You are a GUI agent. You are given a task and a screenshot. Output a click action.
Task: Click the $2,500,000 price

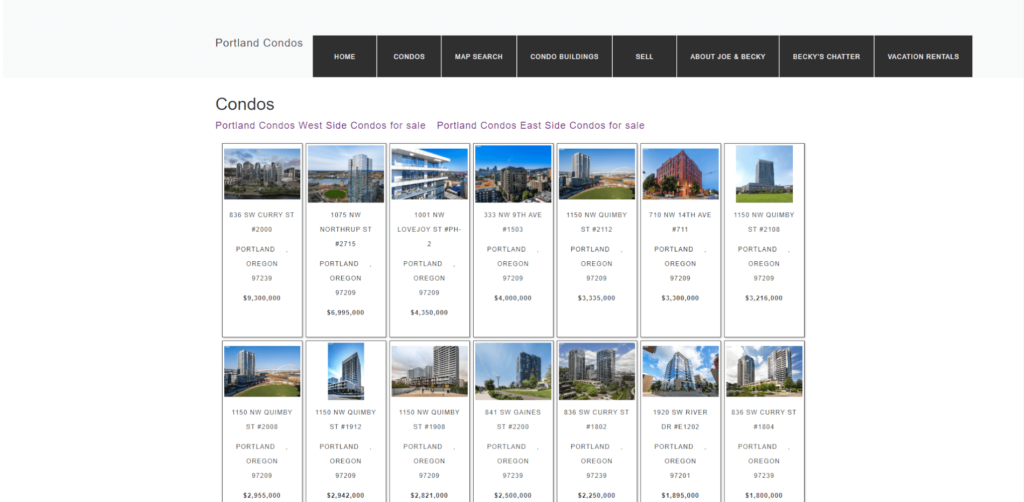pos(513,495)
